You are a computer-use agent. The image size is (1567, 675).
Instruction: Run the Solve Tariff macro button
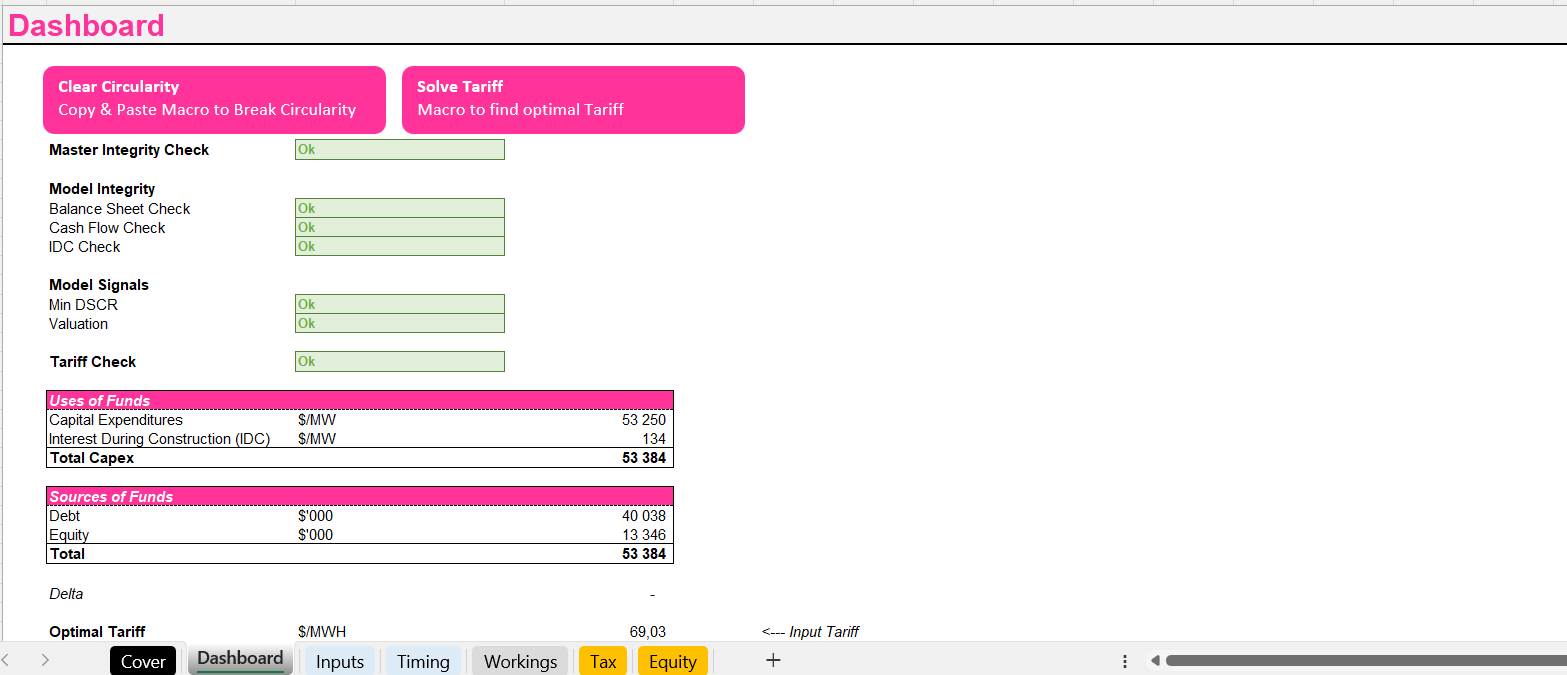[x=573, y=99]
